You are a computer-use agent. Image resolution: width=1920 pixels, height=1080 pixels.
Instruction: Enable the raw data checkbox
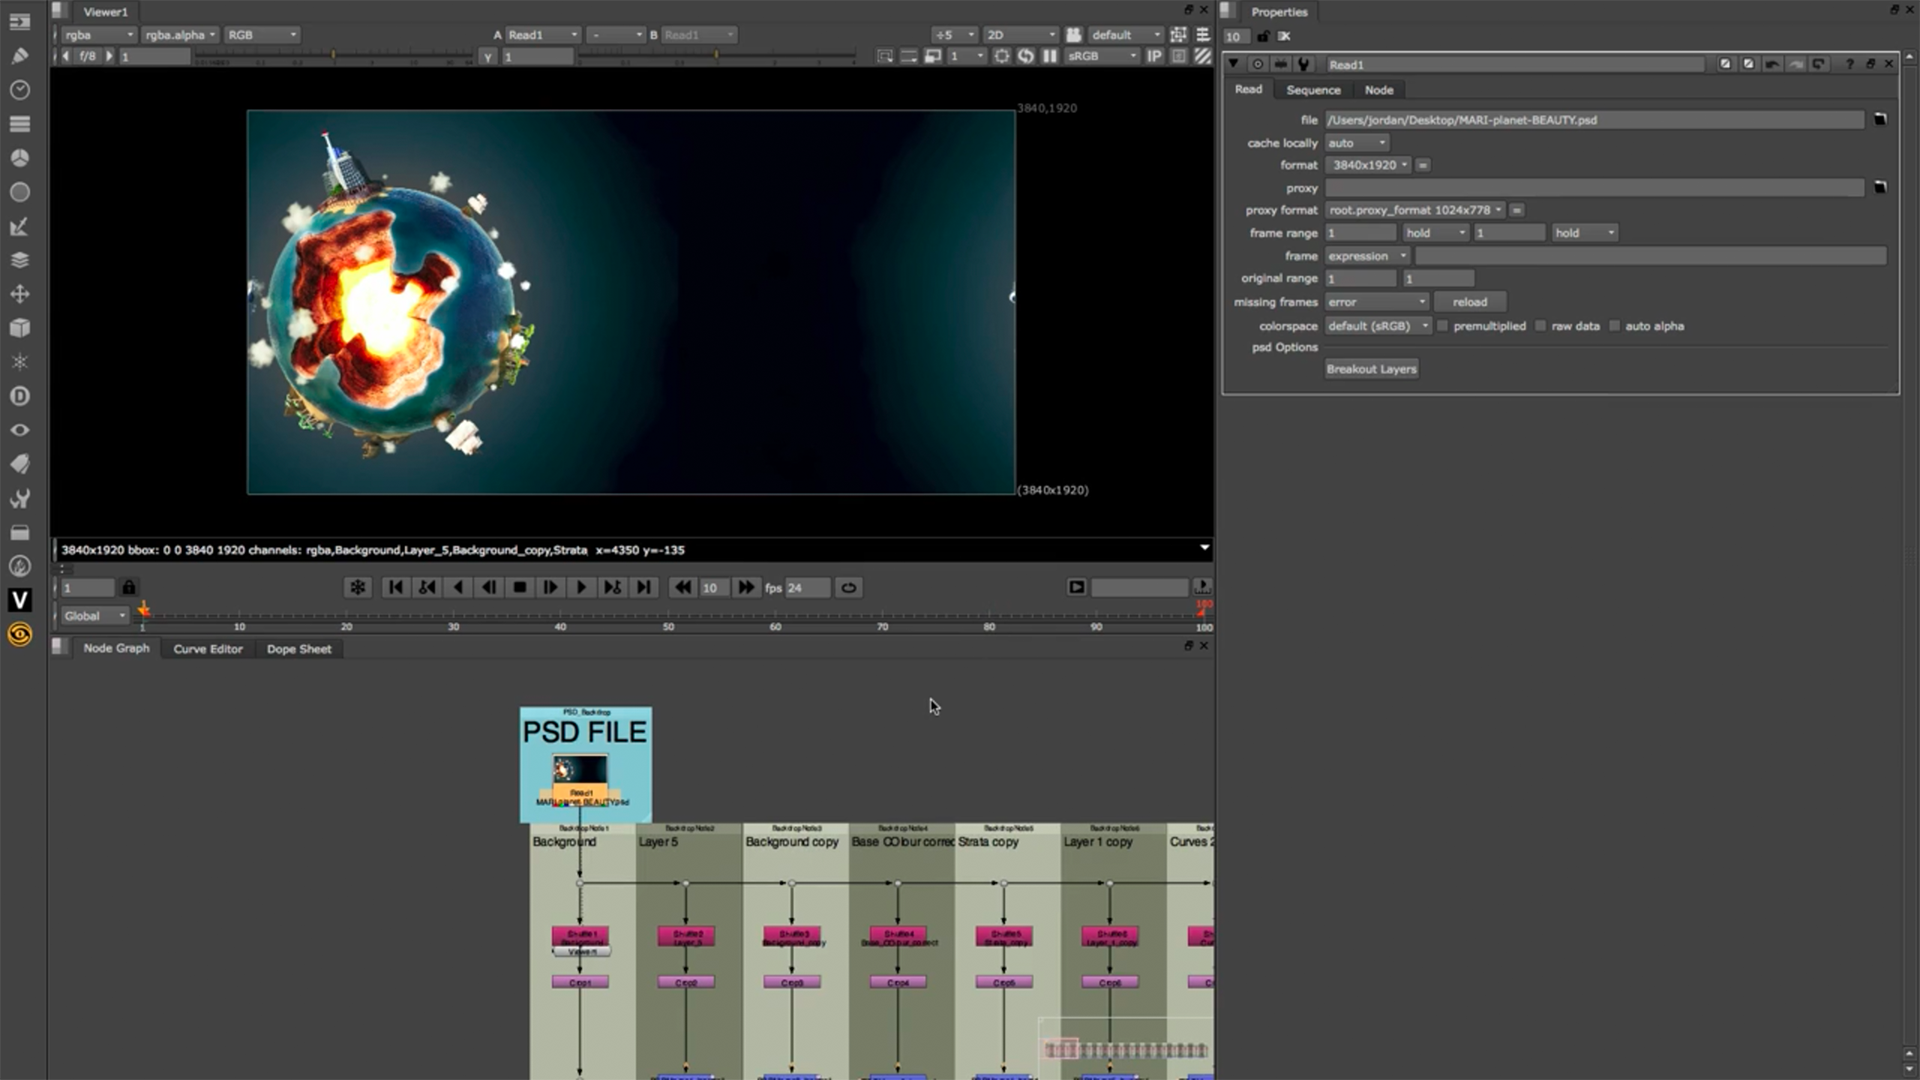1541,326
